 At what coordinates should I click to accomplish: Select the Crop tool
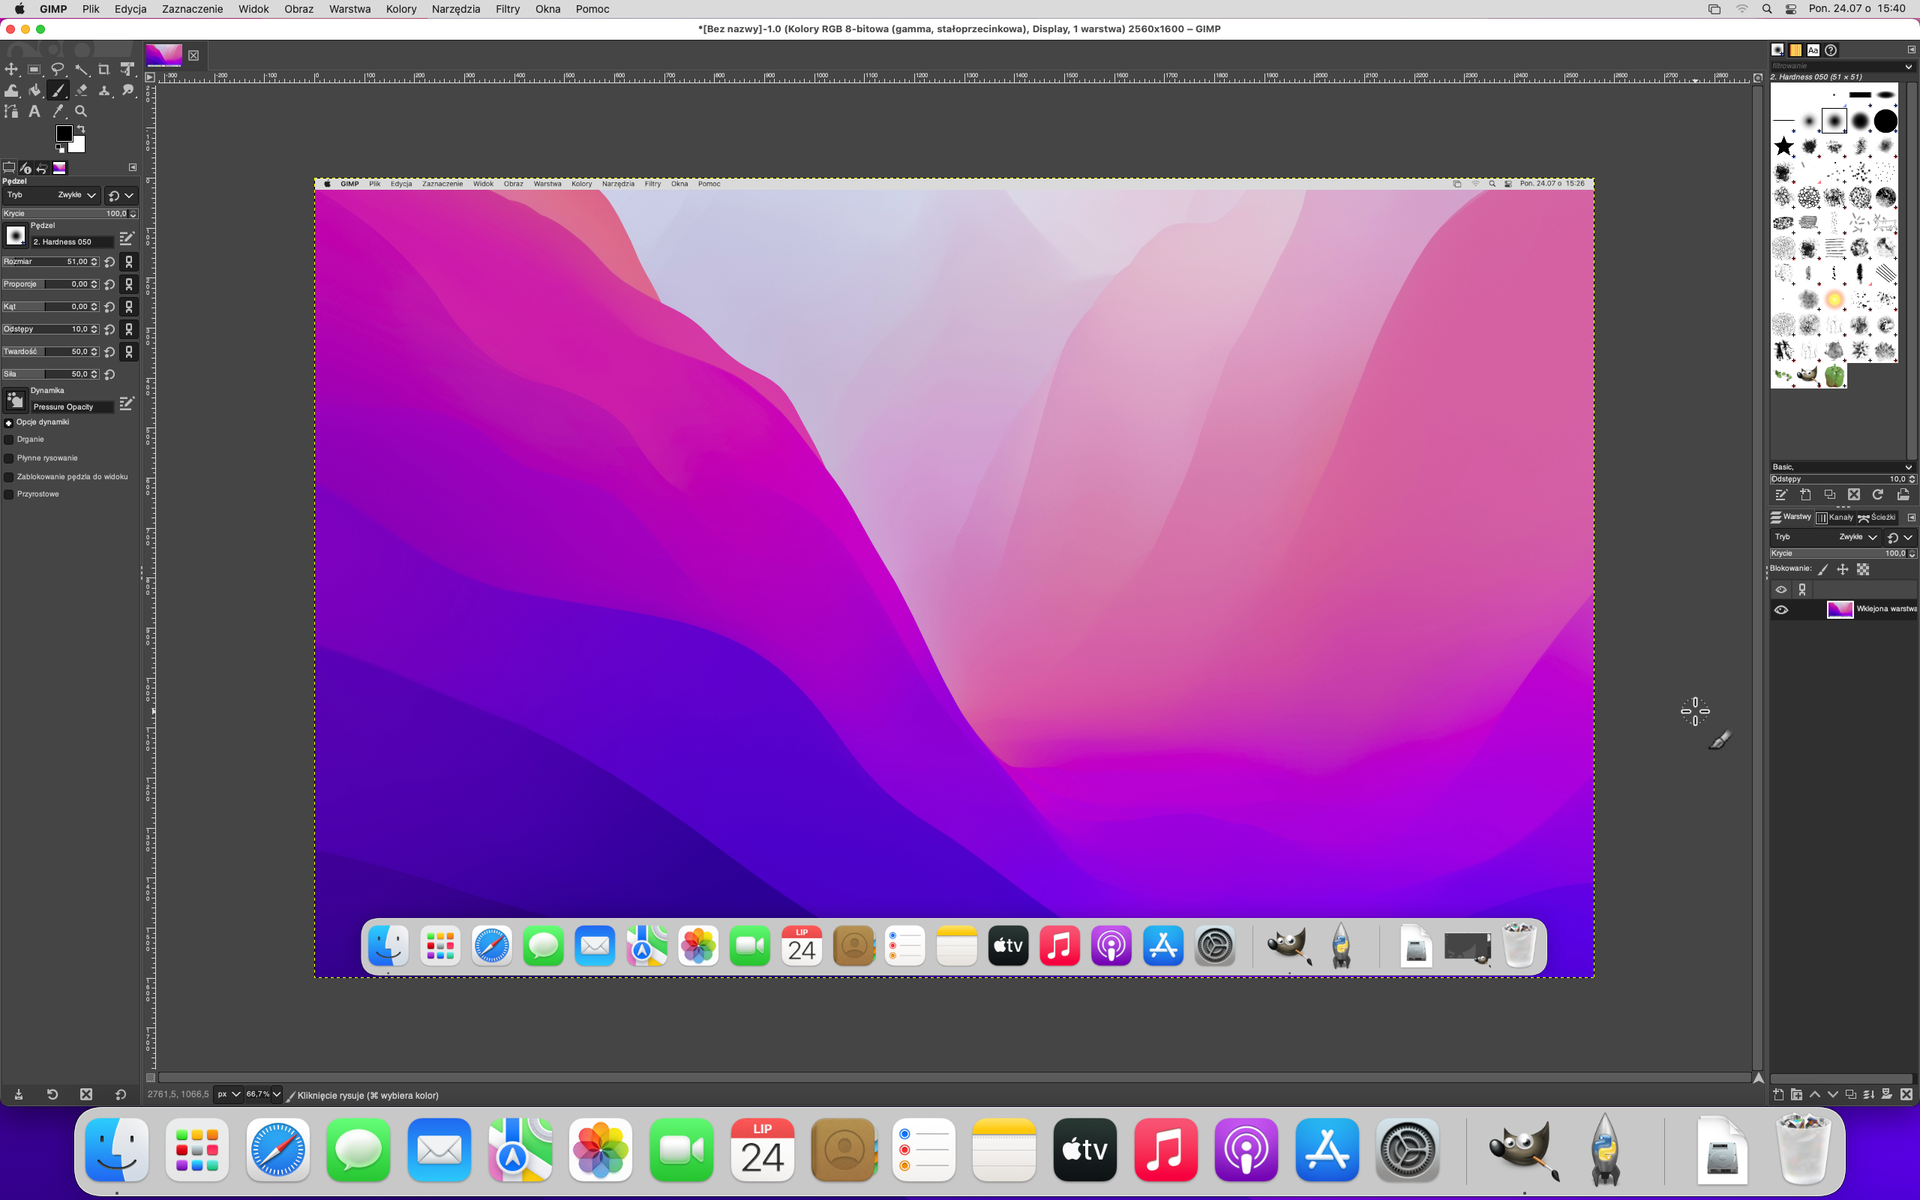tap(104, 69)
